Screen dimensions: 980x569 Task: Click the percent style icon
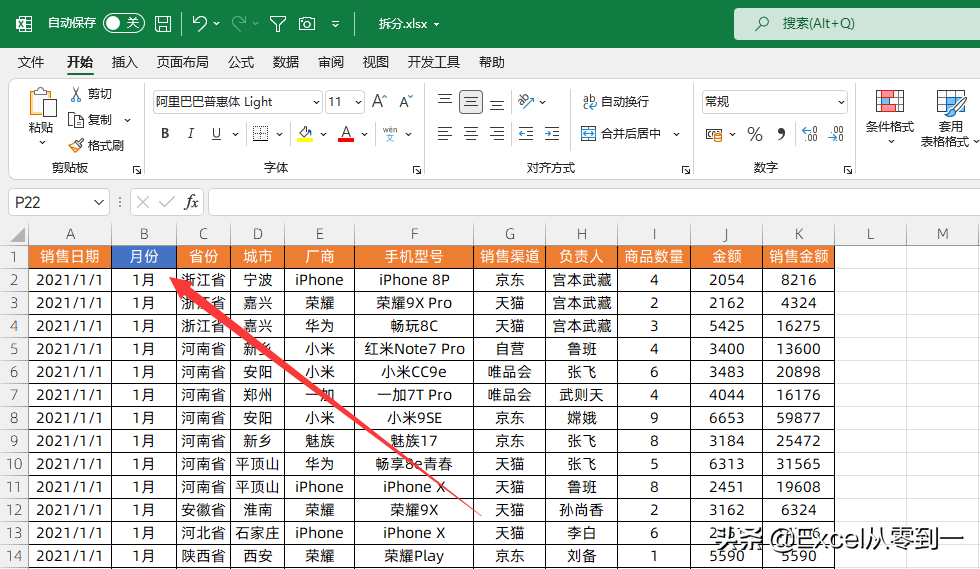755,134
